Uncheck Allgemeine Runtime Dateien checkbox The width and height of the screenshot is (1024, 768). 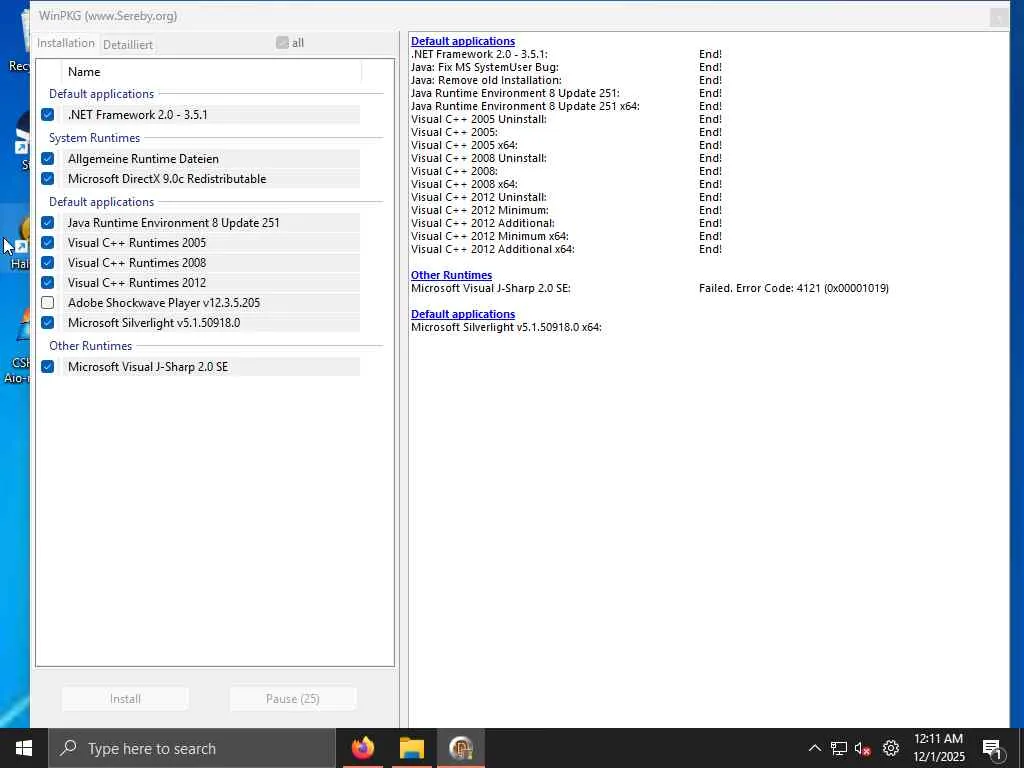(48, 159)
